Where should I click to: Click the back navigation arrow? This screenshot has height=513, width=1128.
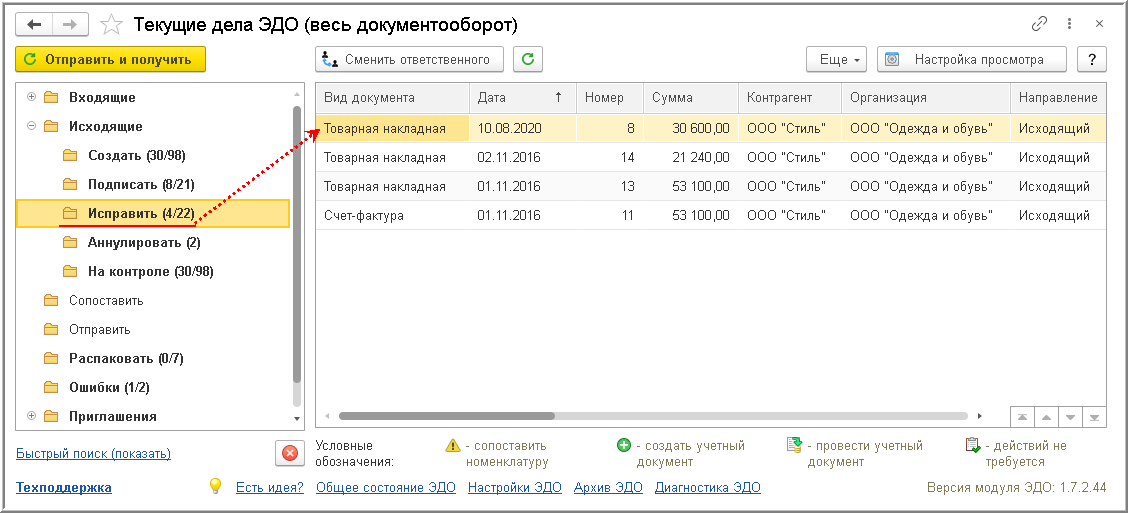coord(34,24)
